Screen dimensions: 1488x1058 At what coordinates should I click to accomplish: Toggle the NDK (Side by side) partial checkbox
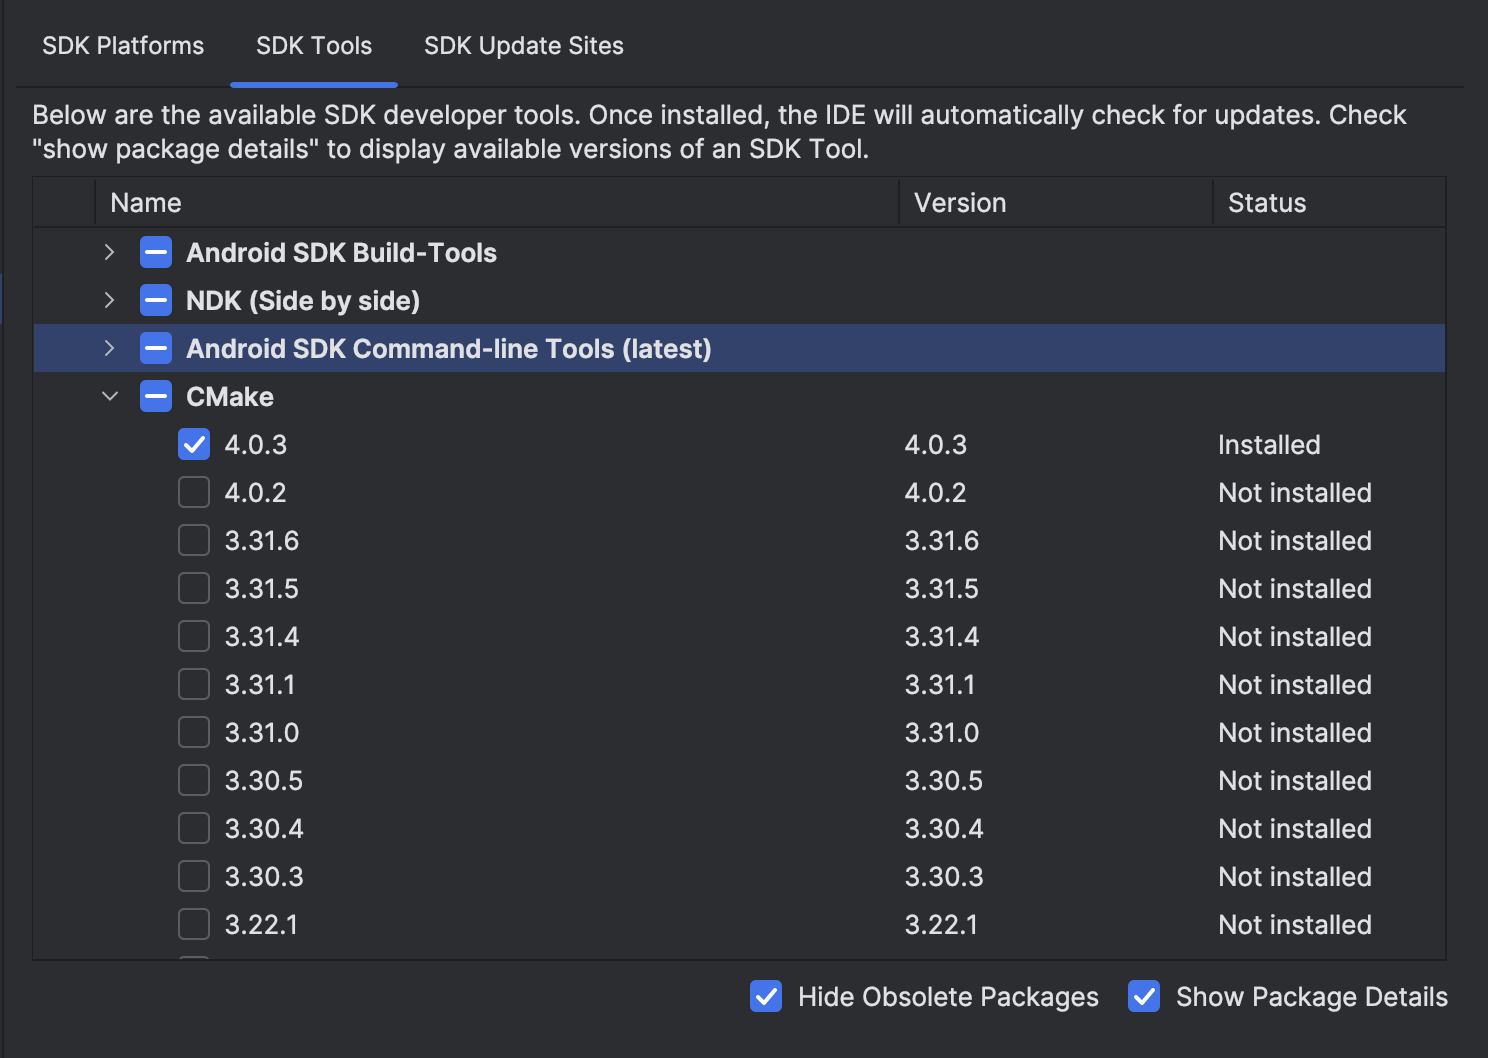[156, 301]
